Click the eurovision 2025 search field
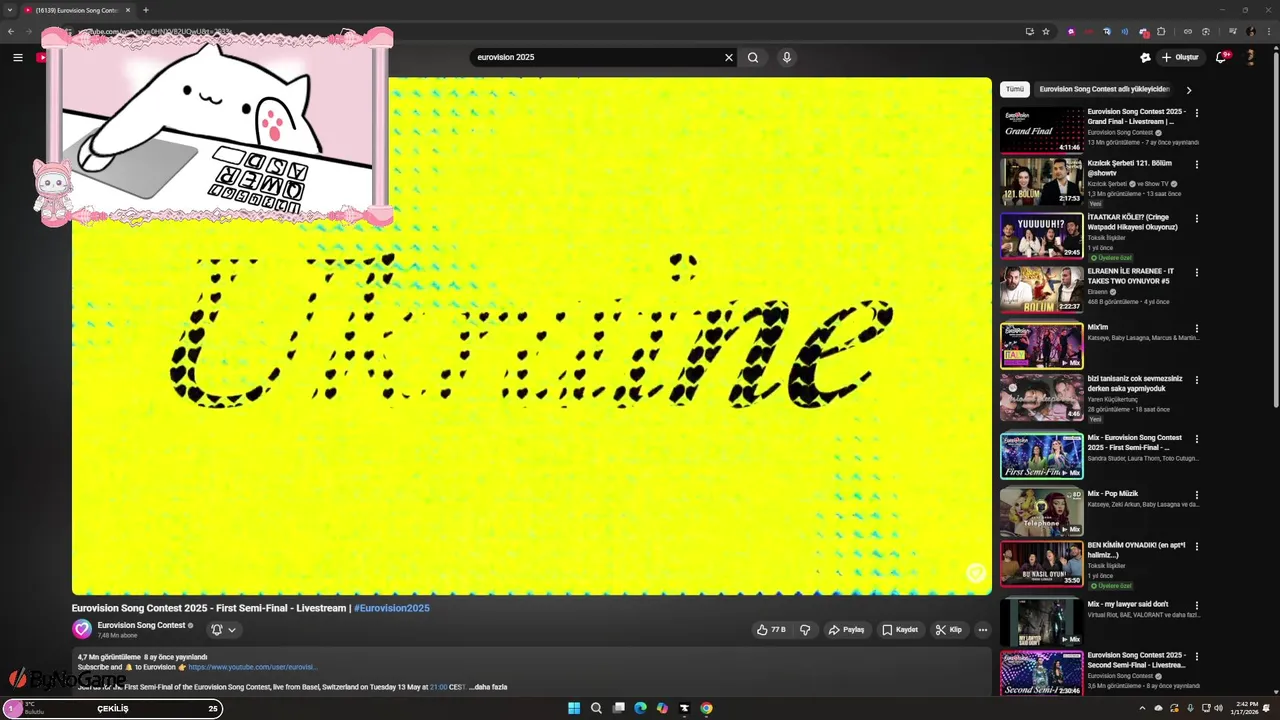The image size is (1280, 720). click(x=597, y=57)
